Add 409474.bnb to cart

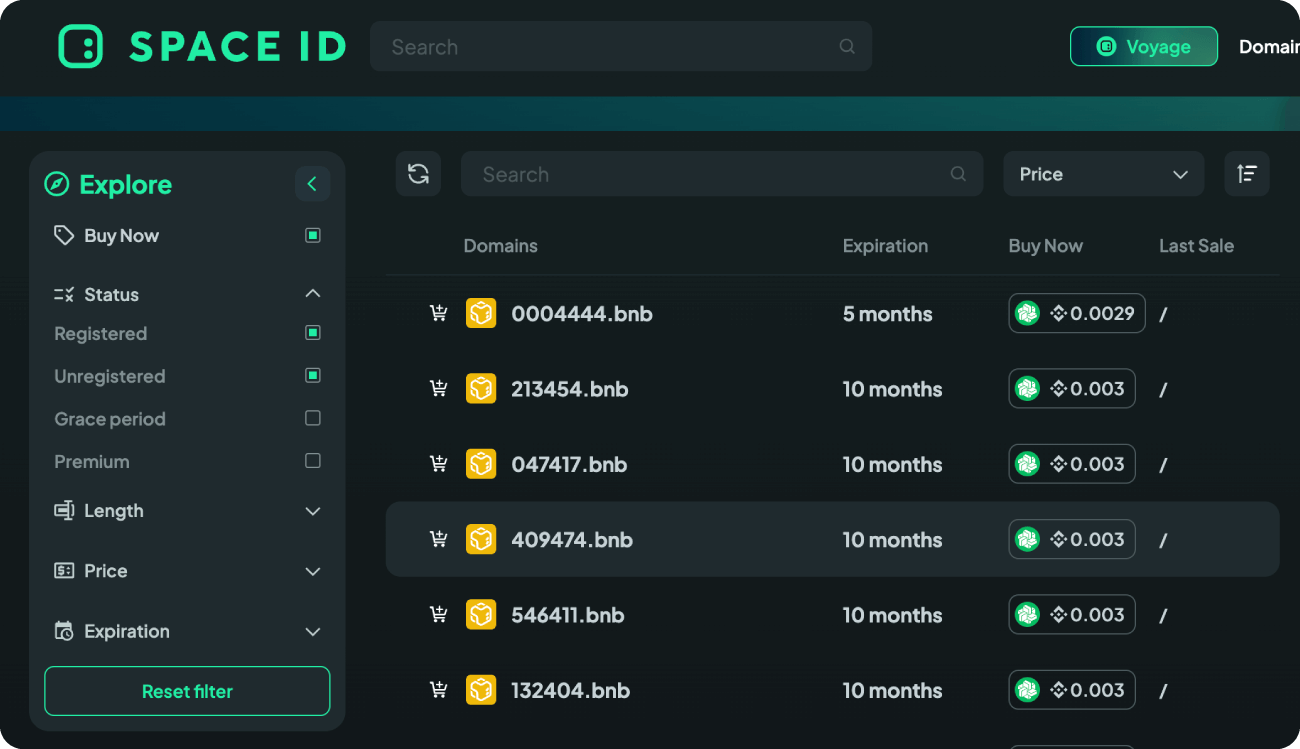coord(438,540)
